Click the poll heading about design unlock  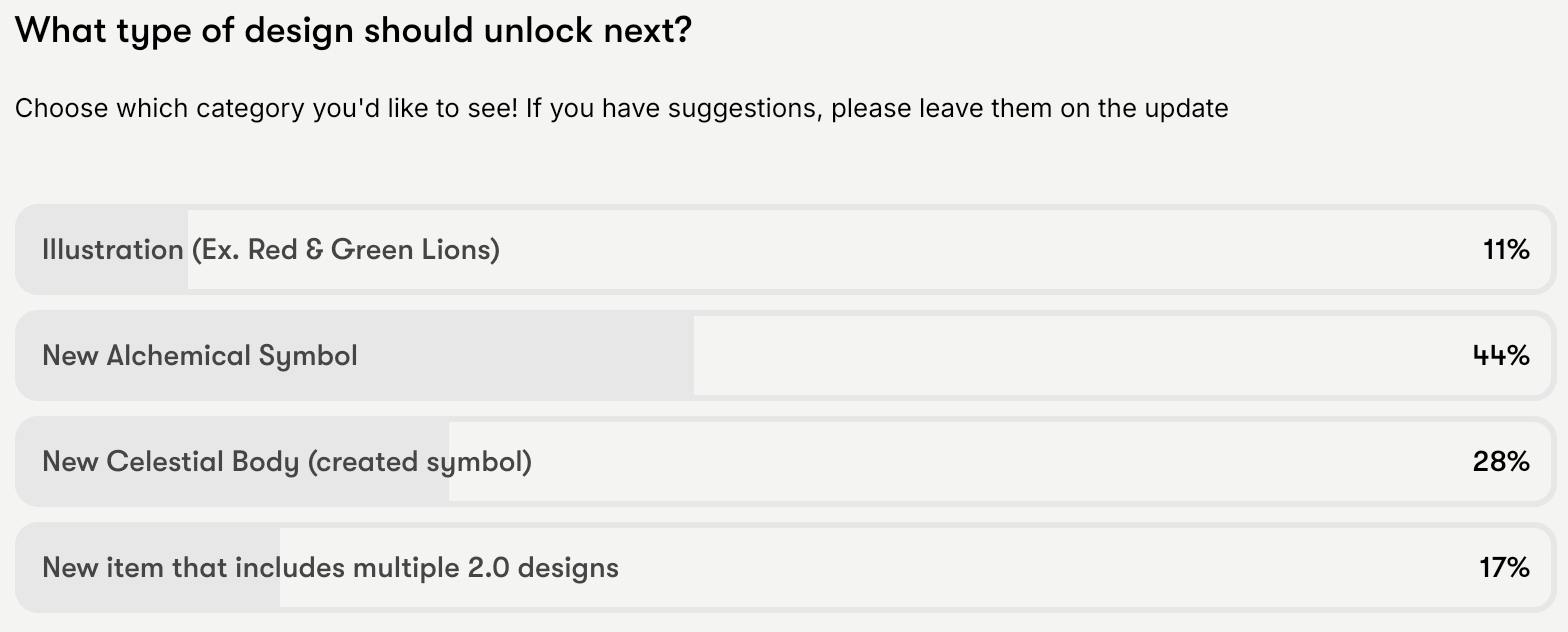[x=353, y=31]
